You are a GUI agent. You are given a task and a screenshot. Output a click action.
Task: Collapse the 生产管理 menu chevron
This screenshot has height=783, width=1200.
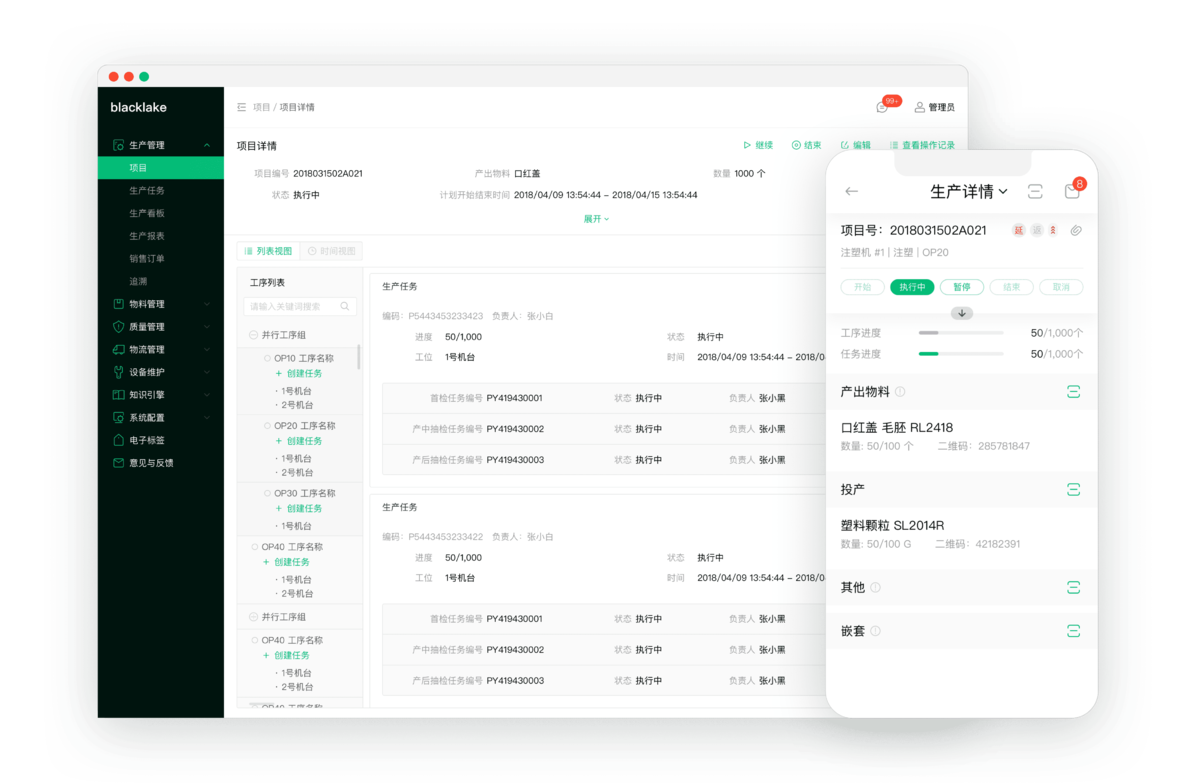click(207, 145)
